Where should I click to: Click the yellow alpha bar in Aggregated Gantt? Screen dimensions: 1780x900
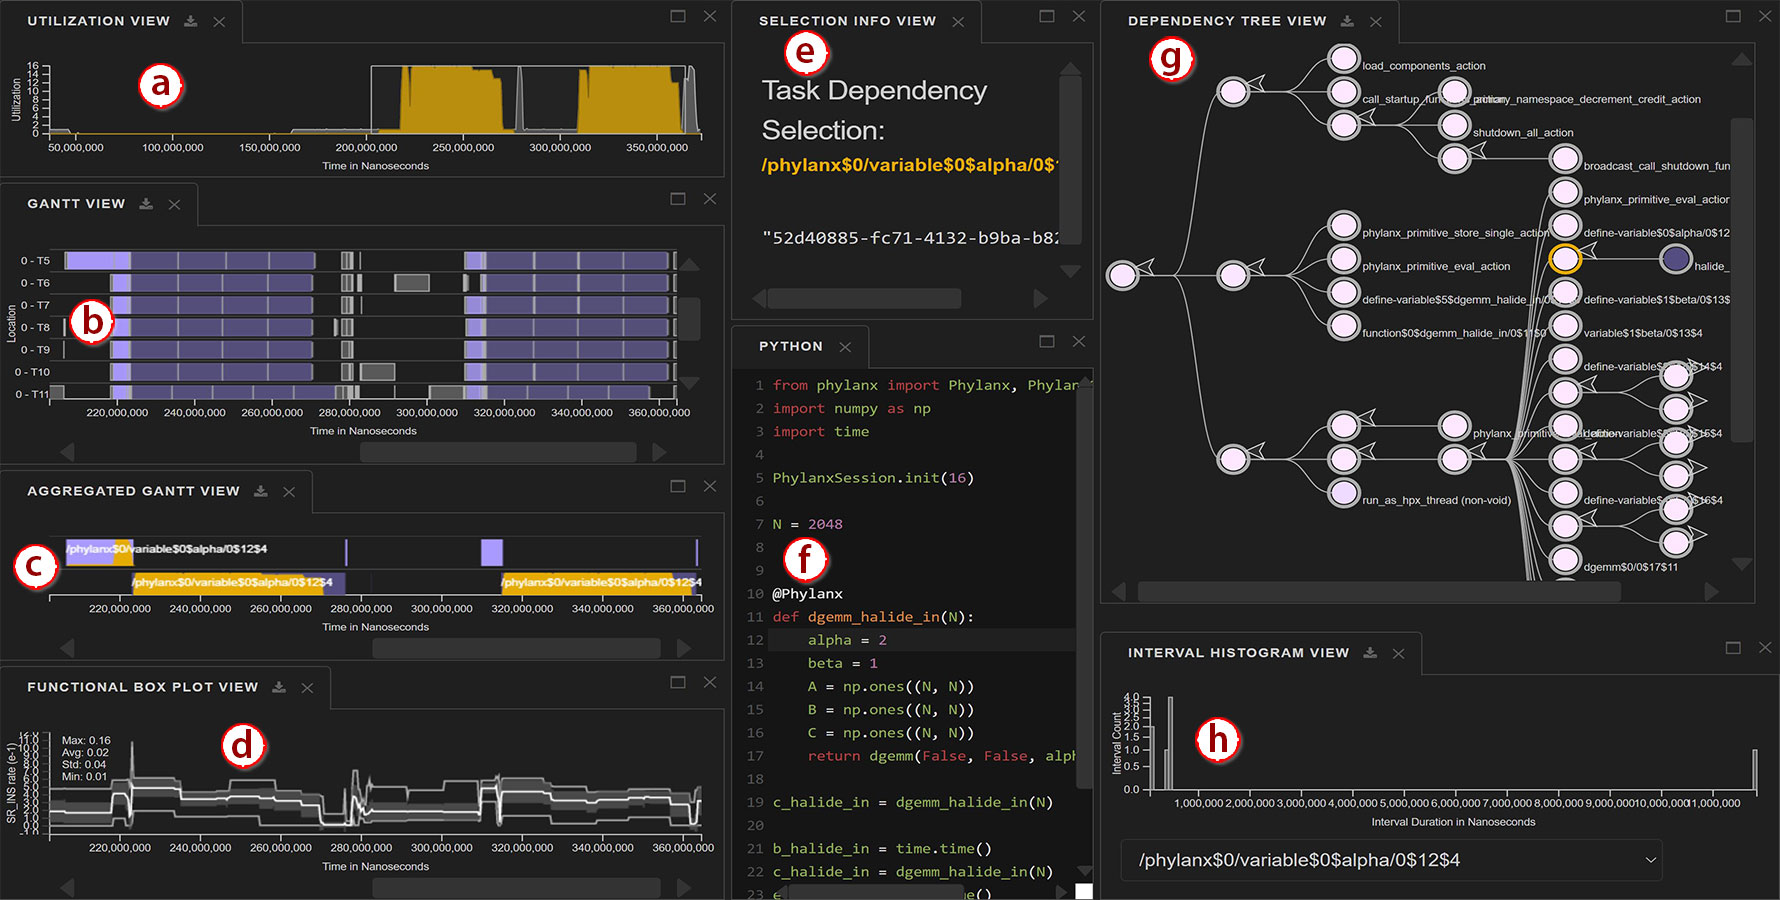pyautogui.click(x=228, y=582)
